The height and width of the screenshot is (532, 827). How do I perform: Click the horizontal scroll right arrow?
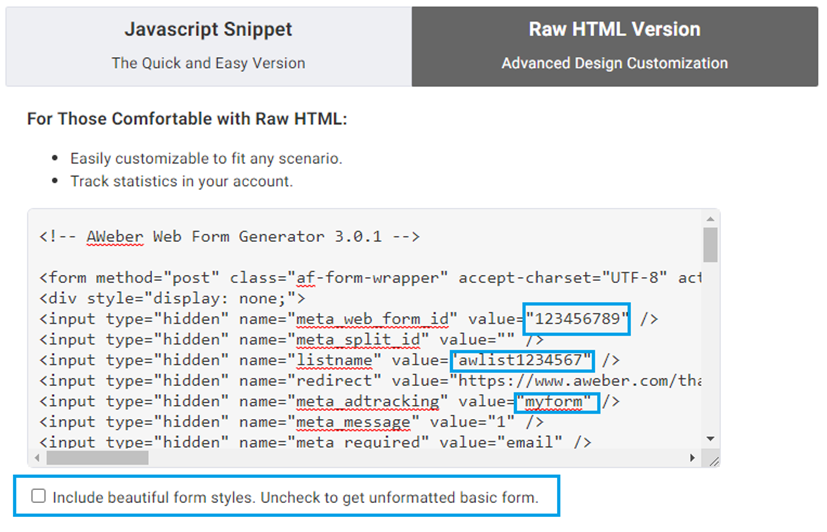pyautogui.click(x=693, y=458)
